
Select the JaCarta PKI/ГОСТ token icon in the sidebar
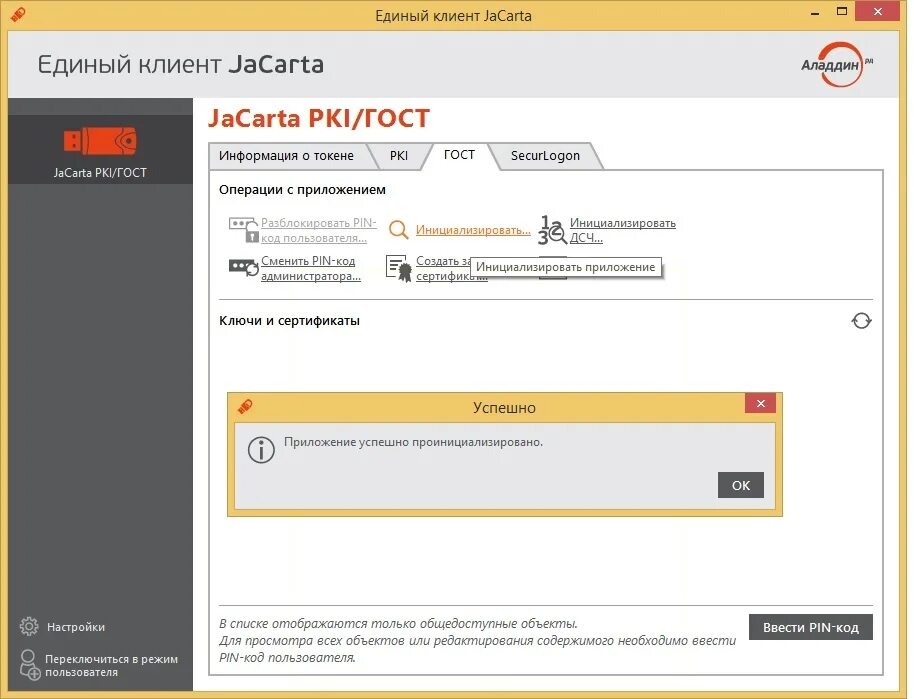(100, 141)
